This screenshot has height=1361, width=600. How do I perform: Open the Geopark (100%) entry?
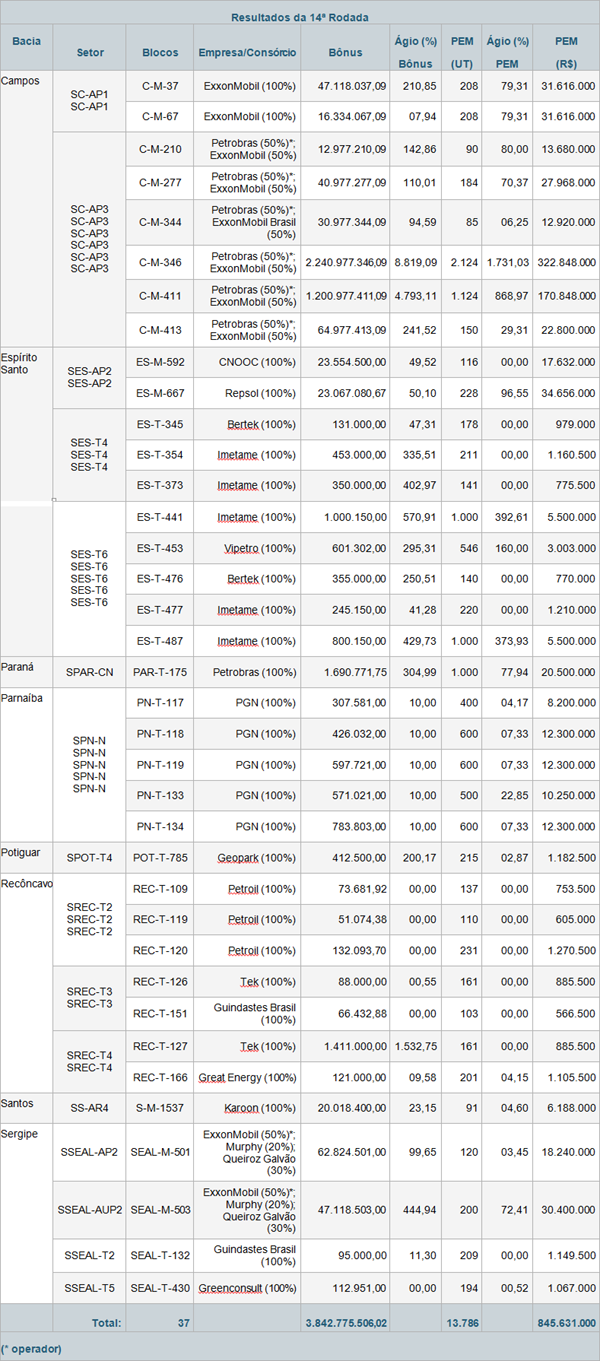(256, 858)
